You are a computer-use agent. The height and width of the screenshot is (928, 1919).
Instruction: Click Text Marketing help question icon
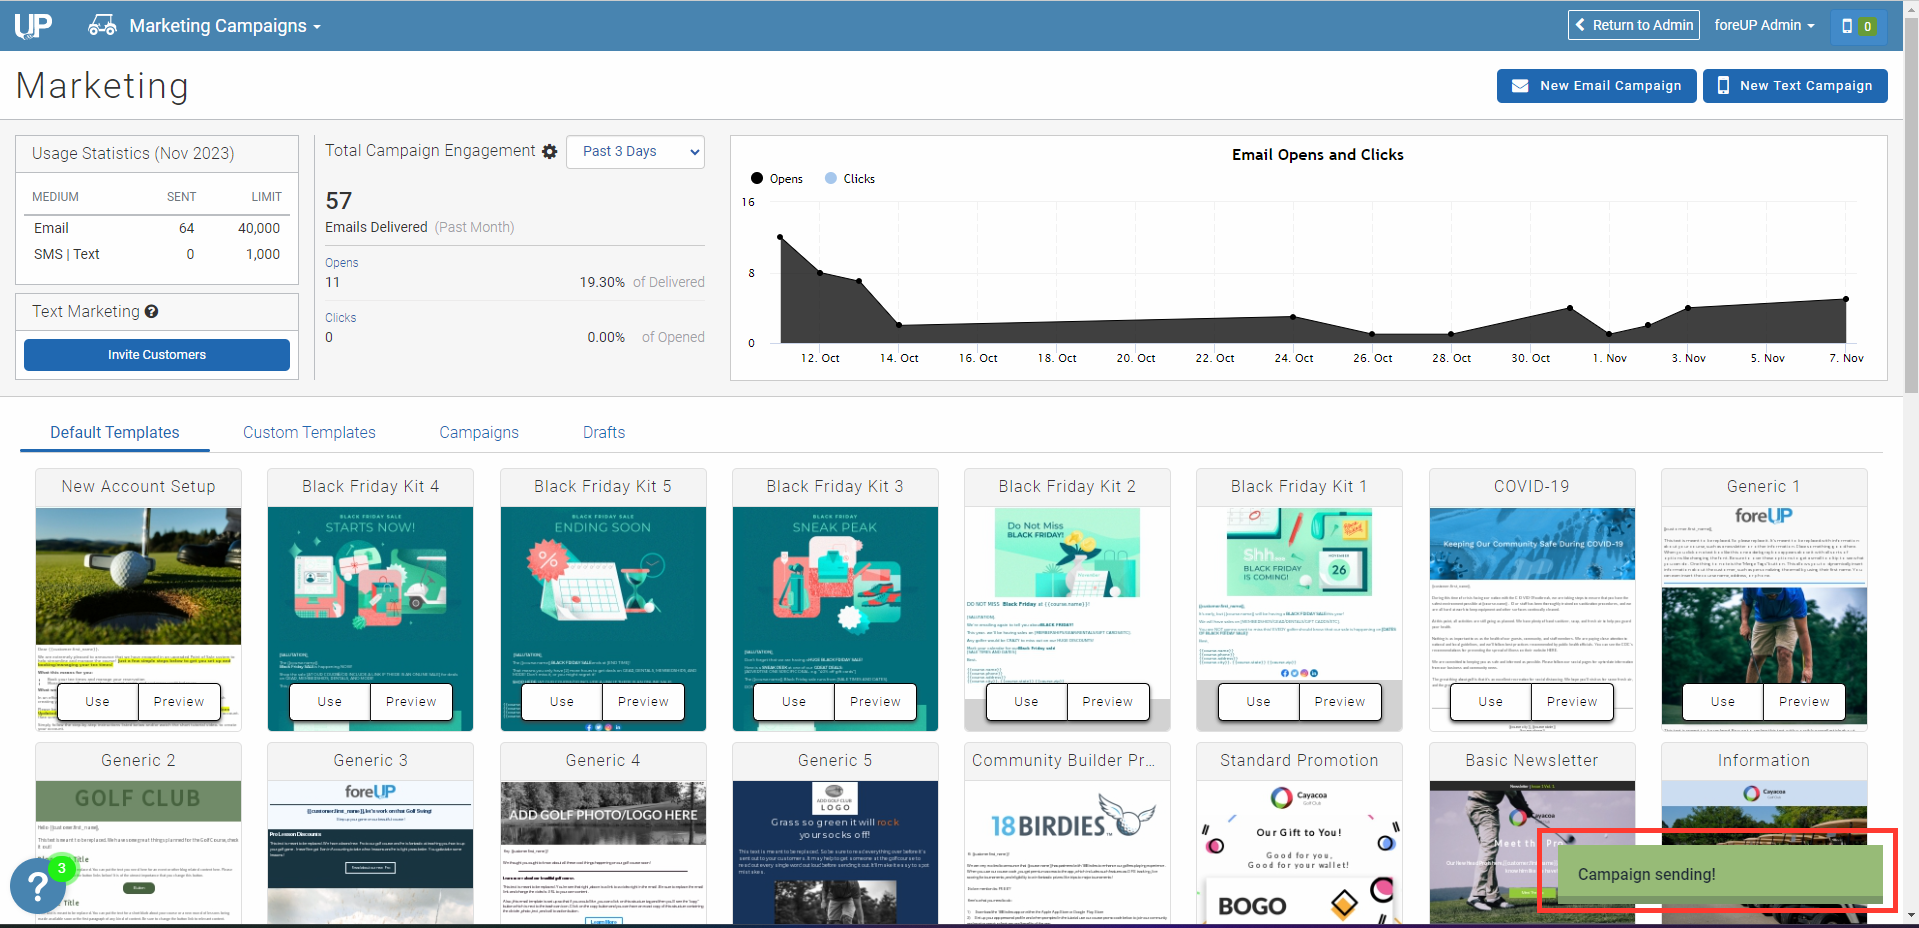coord(151,312)
